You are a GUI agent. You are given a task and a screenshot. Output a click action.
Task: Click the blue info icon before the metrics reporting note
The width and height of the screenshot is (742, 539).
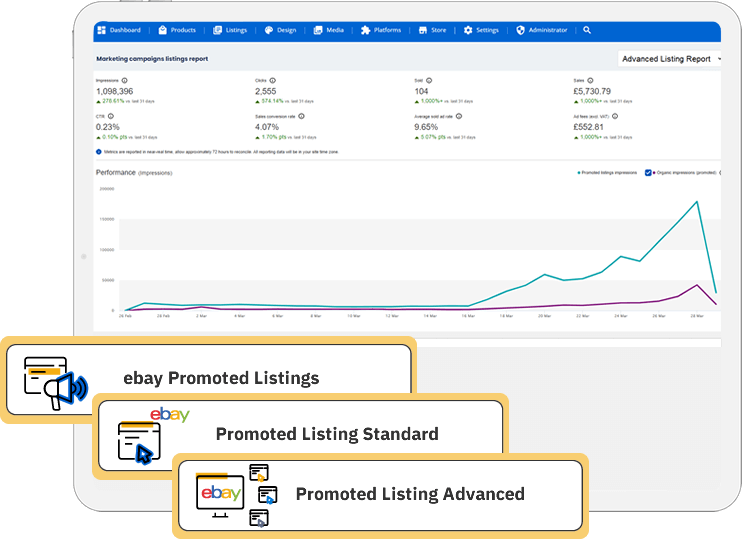pos(99,152)
